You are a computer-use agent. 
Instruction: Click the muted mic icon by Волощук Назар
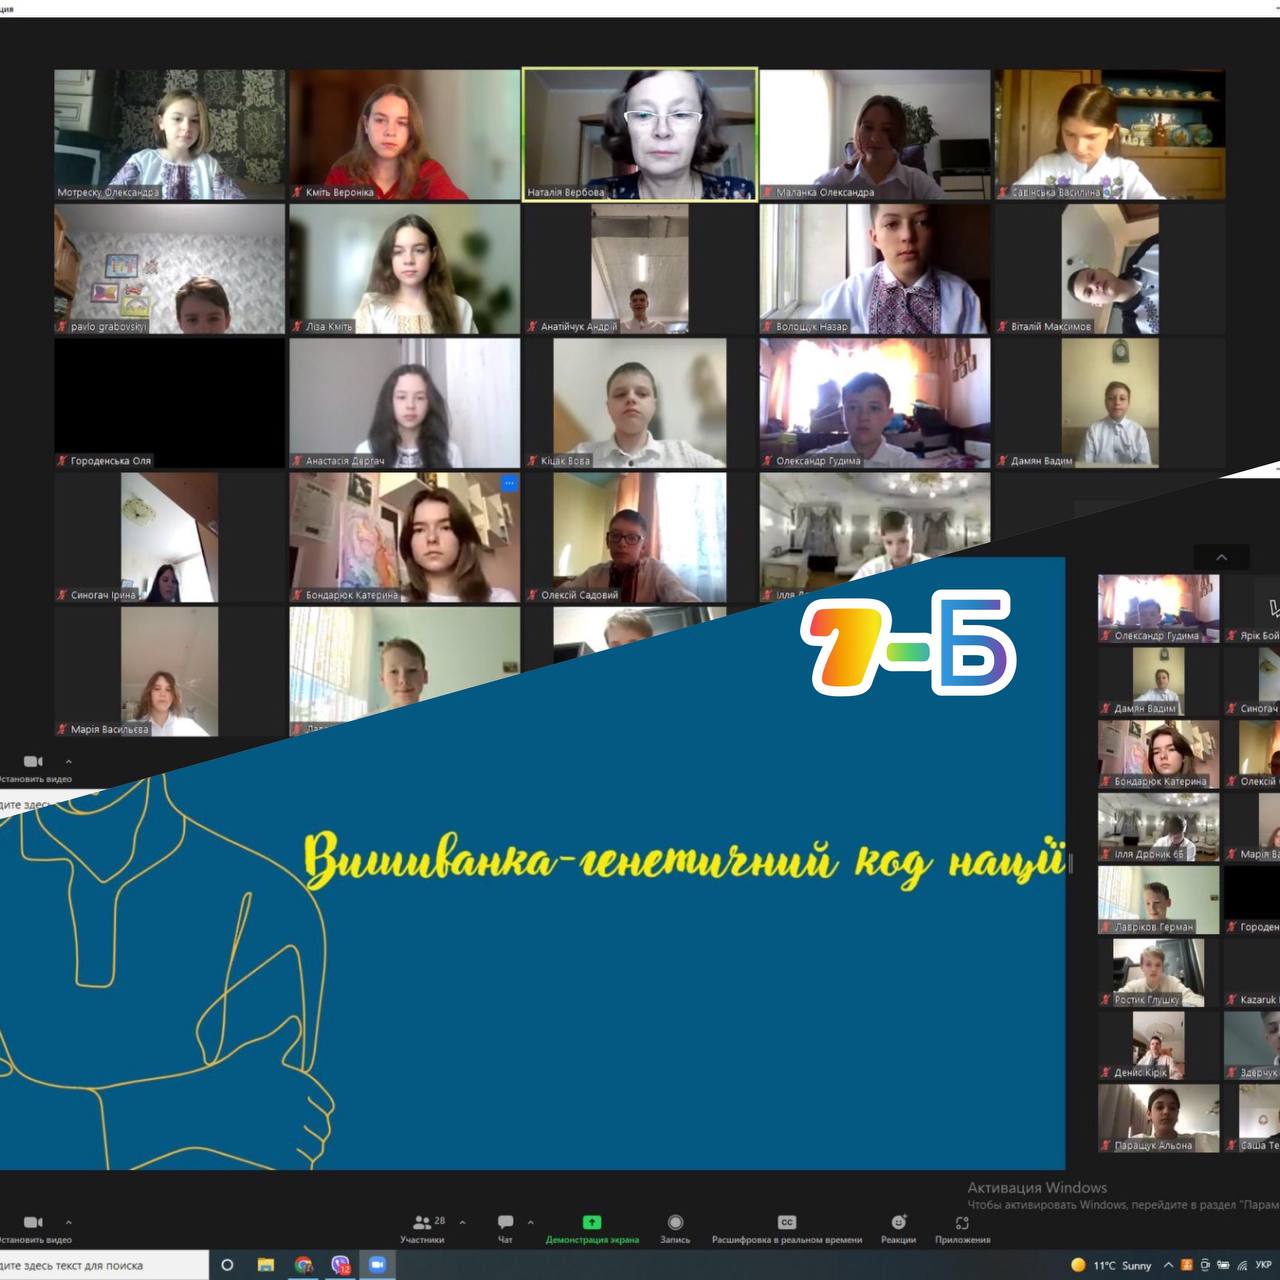[x=767, y=326]
